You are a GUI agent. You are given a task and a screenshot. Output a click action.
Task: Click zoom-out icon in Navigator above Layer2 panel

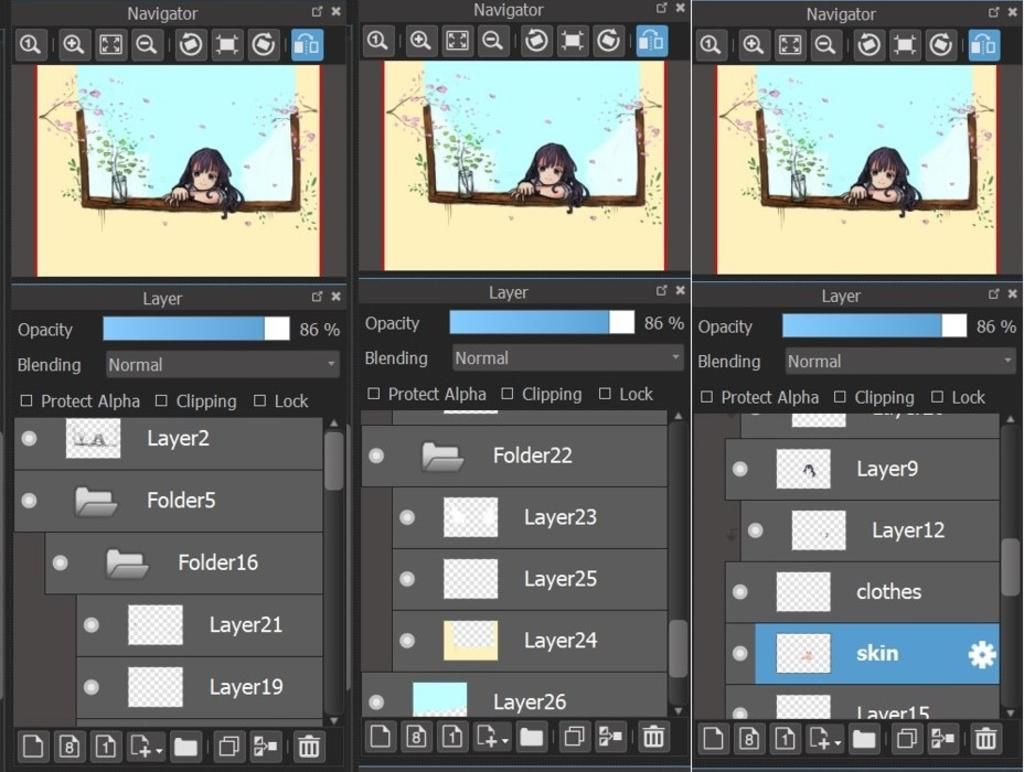(x=147, y=44)
